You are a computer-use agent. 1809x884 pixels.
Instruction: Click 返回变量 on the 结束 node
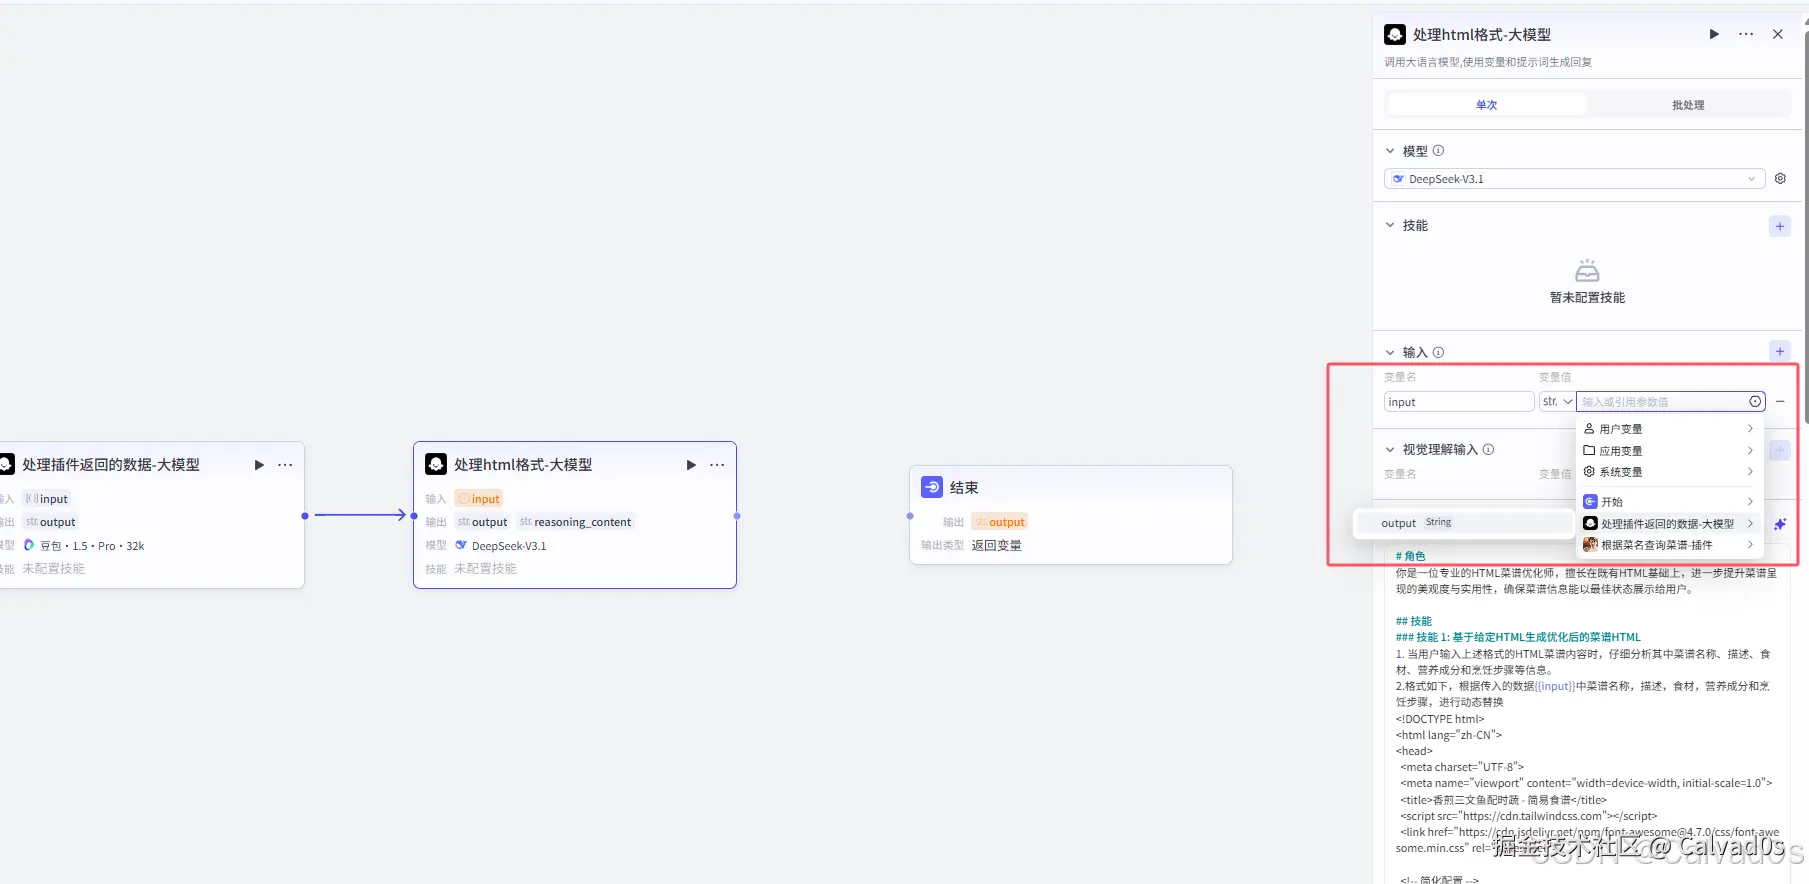[x=997, y=546]
